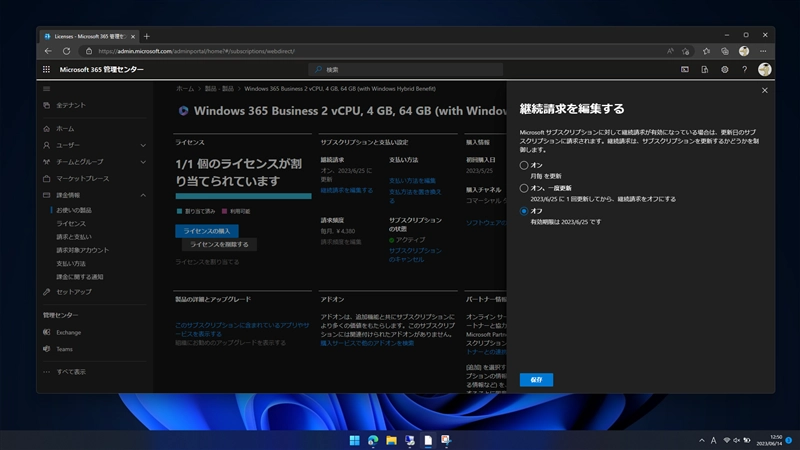800x450 pixels.
Task: Open the サブスクリプションのキャンセル link
Action: tap(415, 255)
